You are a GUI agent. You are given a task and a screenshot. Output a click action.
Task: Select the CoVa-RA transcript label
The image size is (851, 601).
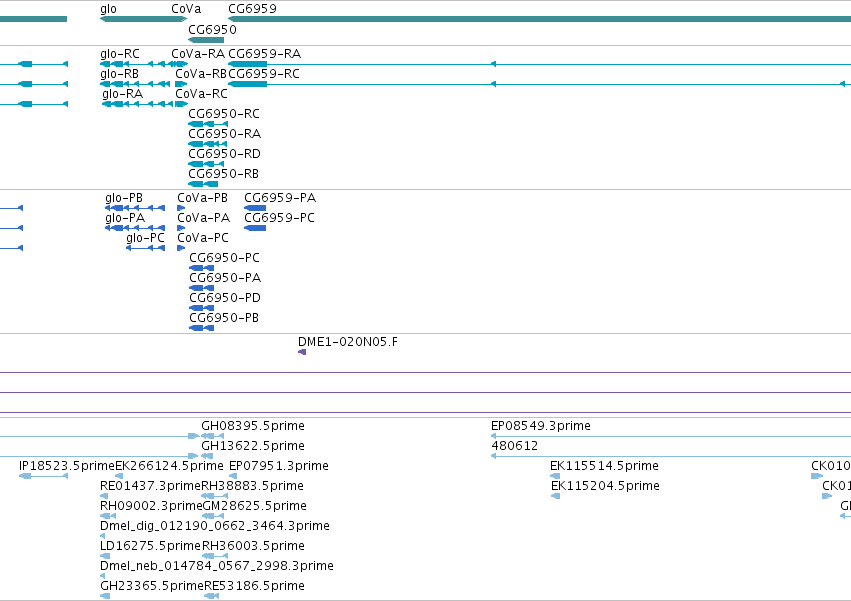click(198, 54)
